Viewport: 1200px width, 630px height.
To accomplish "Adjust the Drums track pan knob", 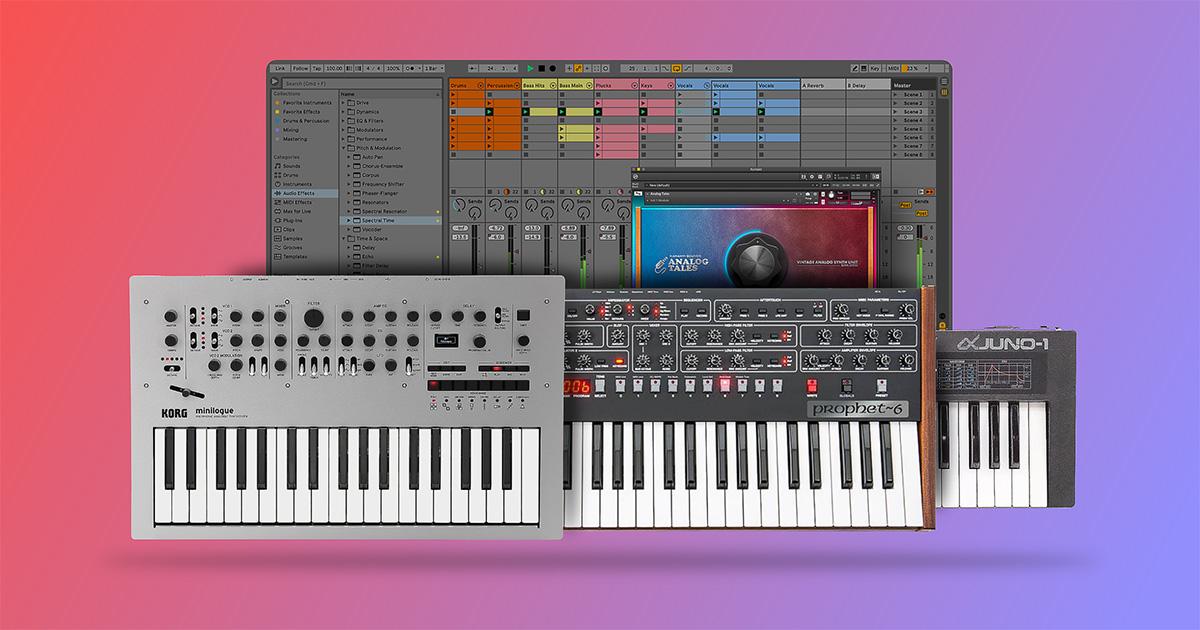I will [x=459, y=204].
